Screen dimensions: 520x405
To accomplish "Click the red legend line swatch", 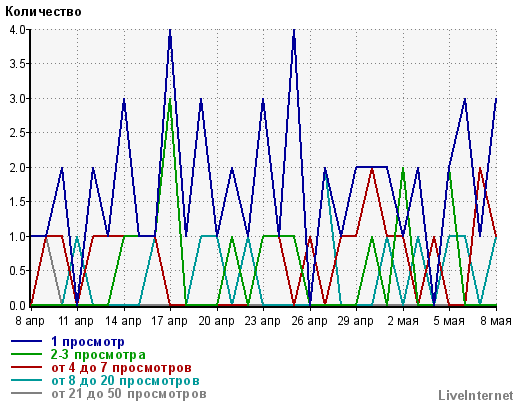I will tap(26, 367).
